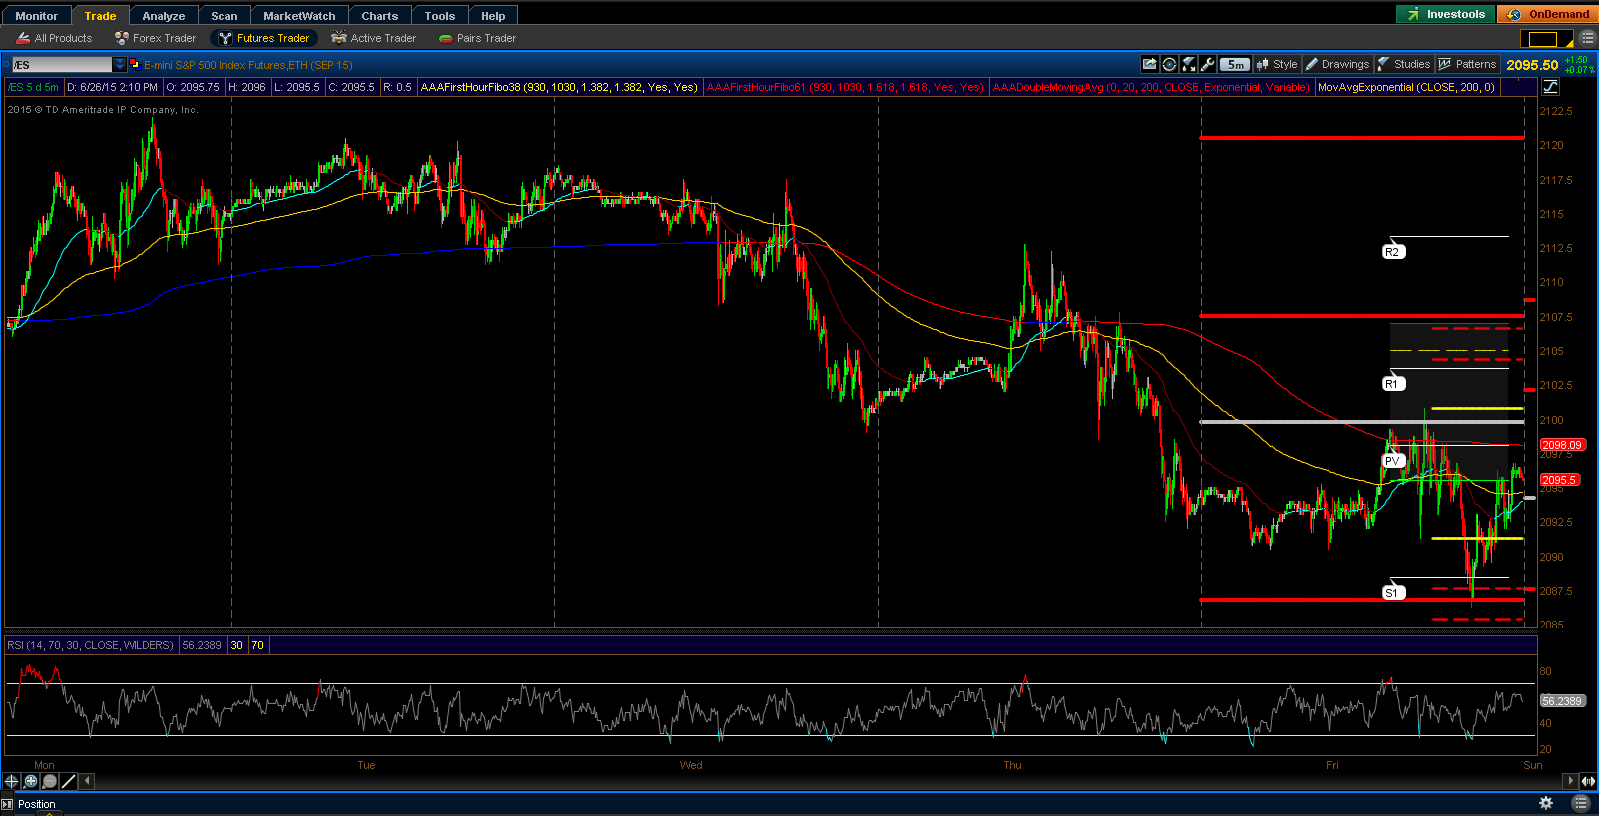Open the Patterns menu
The image size is (1599, 816).
[x=1467, y=64]
